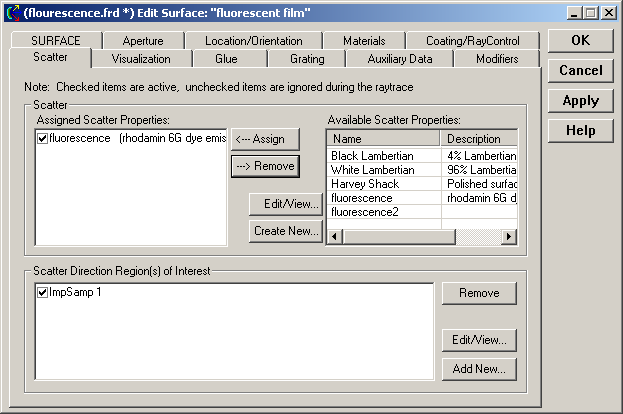623x414 pixels.
Task: Remove the assigned scatter property
Action: point(265,165)
